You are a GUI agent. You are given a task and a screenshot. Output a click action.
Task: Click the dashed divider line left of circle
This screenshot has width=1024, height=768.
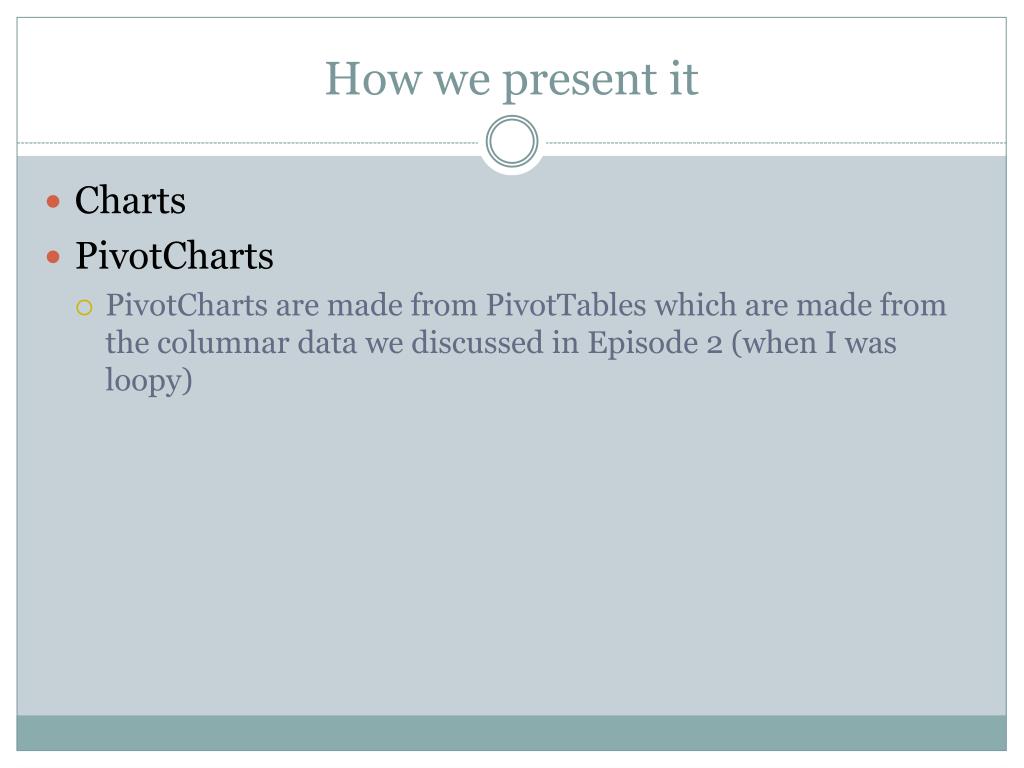coord(248,142)
